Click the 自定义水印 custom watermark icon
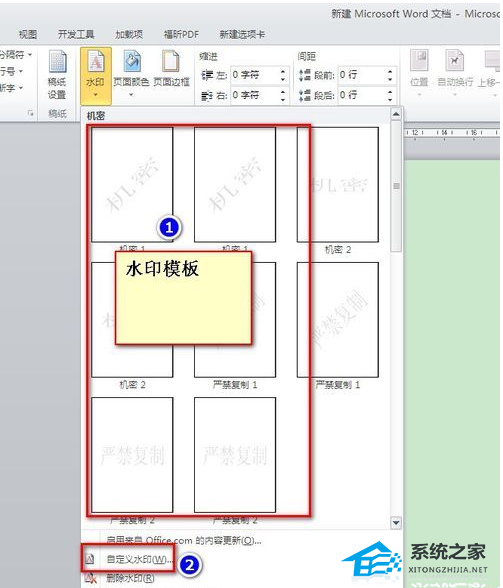Image resolution: width=503 pixels, height=588 pixels. (x=90, y=560)
